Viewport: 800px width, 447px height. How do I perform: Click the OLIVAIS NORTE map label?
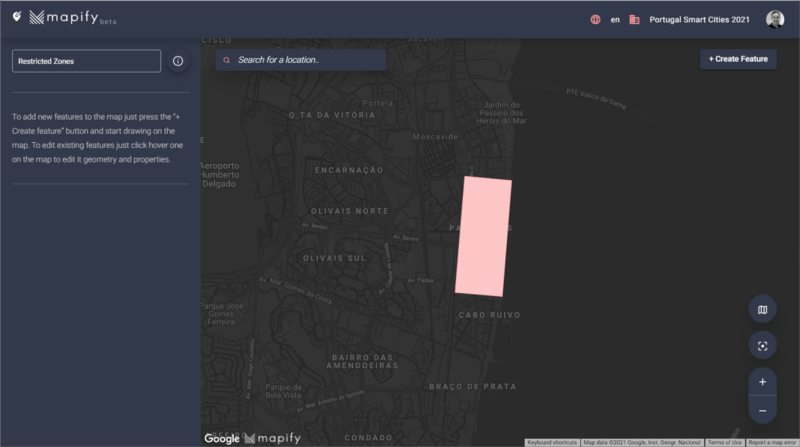click(x=349, y=211)
